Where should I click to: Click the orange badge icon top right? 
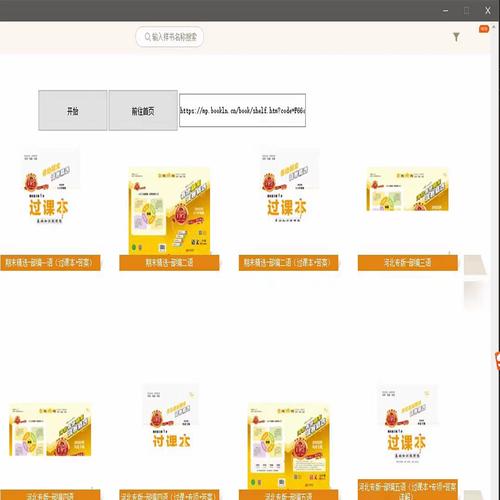coord(484,29)
